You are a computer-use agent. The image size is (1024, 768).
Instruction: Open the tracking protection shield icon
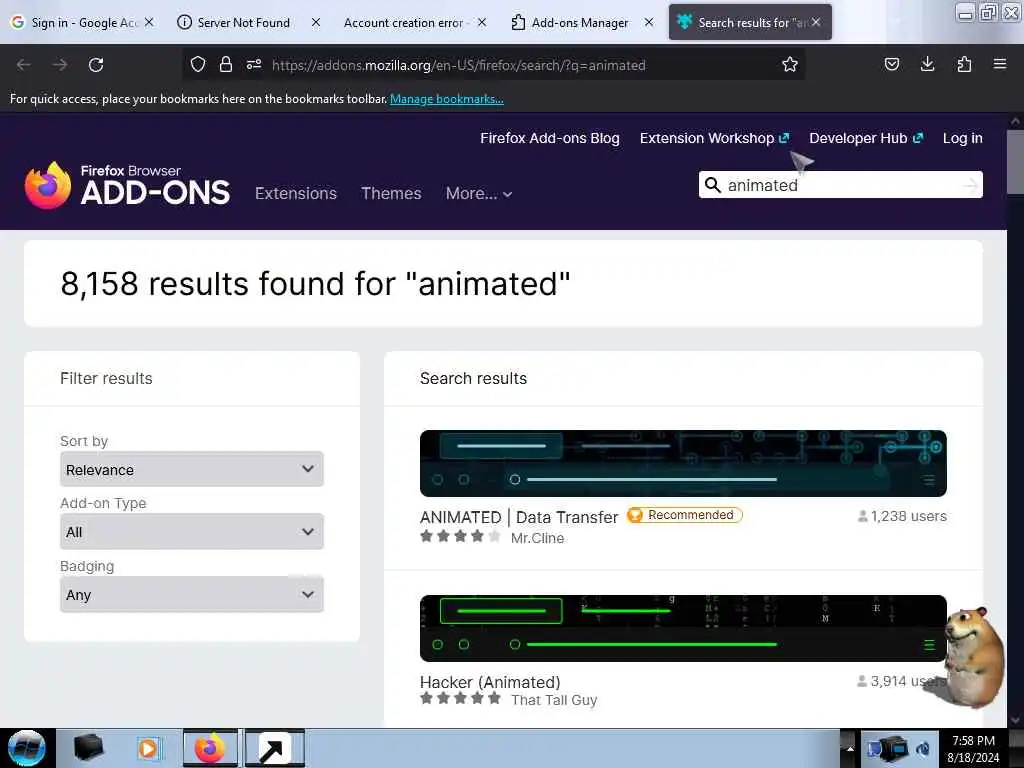(x=198, y=64)
